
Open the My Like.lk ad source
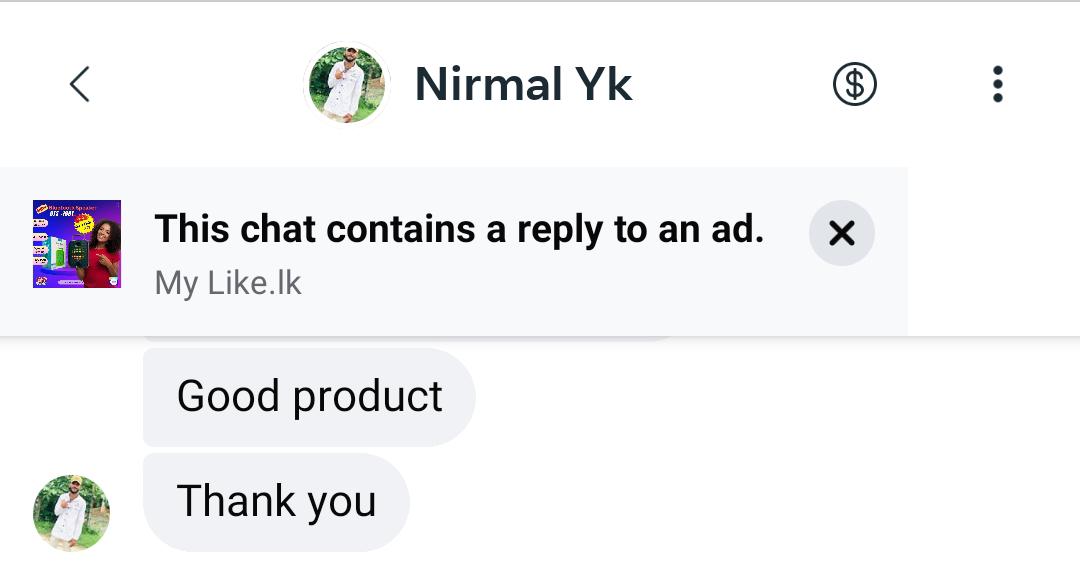coord(228,283)
